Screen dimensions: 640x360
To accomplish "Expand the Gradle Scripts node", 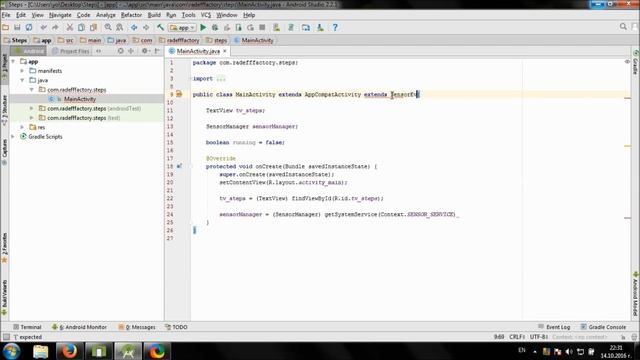I will coord(13,136).
